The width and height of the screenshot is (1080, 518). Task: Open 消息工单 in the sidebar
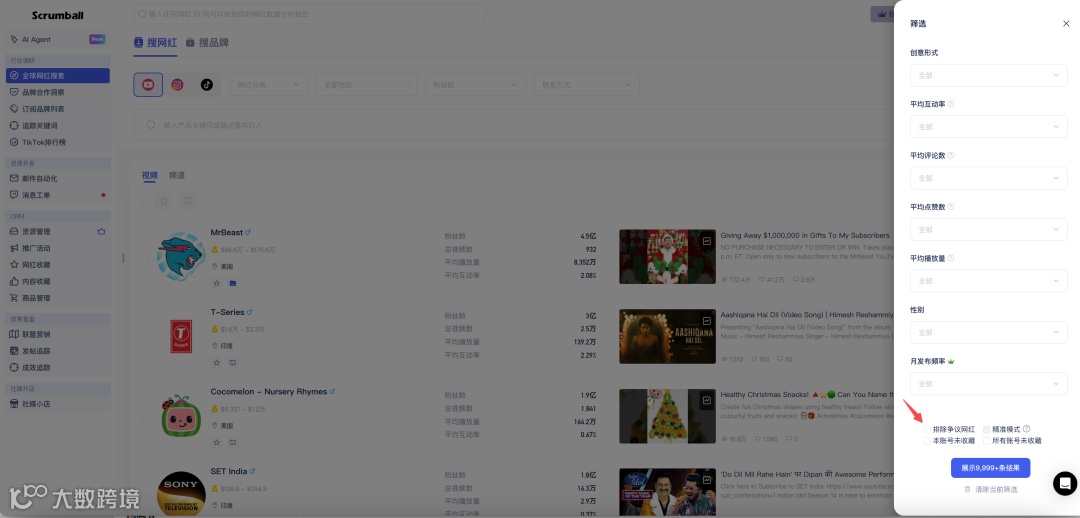[x=58, y=195]
